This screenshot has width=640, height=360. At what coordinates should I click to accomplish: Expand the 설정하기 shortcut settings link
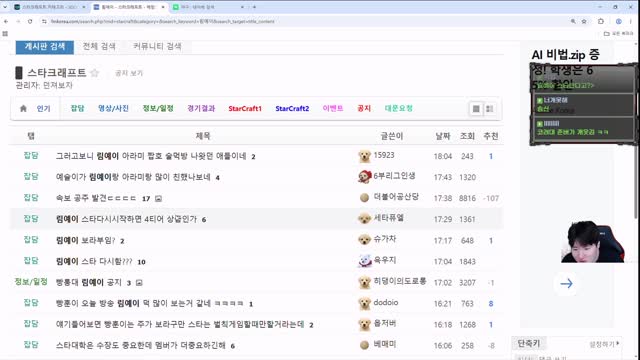604,344
